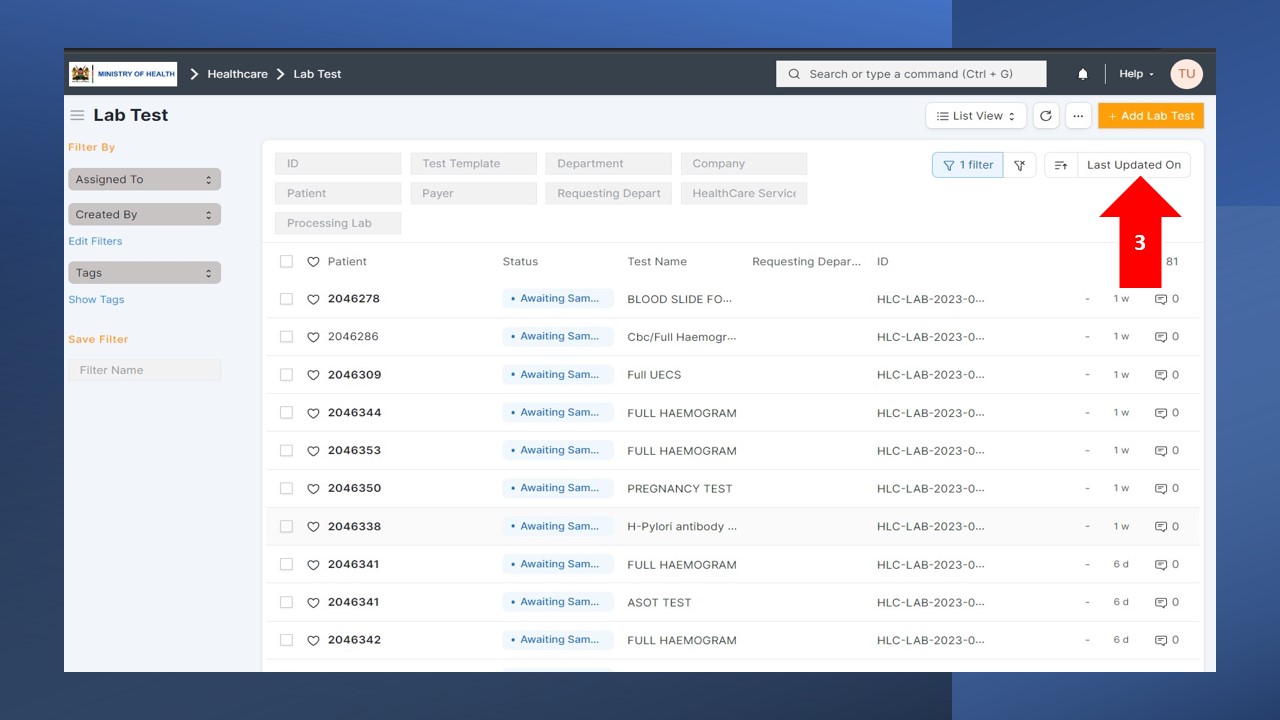This screenshot has width=1280, height=720.
Task: Check the box for ASOT TEST row
Action: click(x=286, y=602)
